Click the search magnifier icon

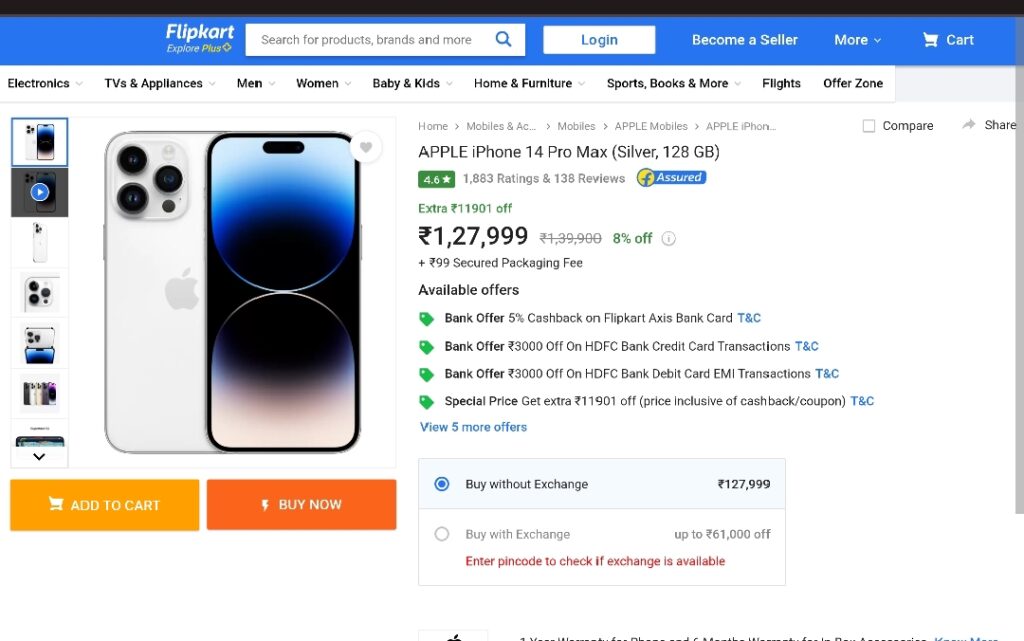pyautogui.click(x=503, y=39)
